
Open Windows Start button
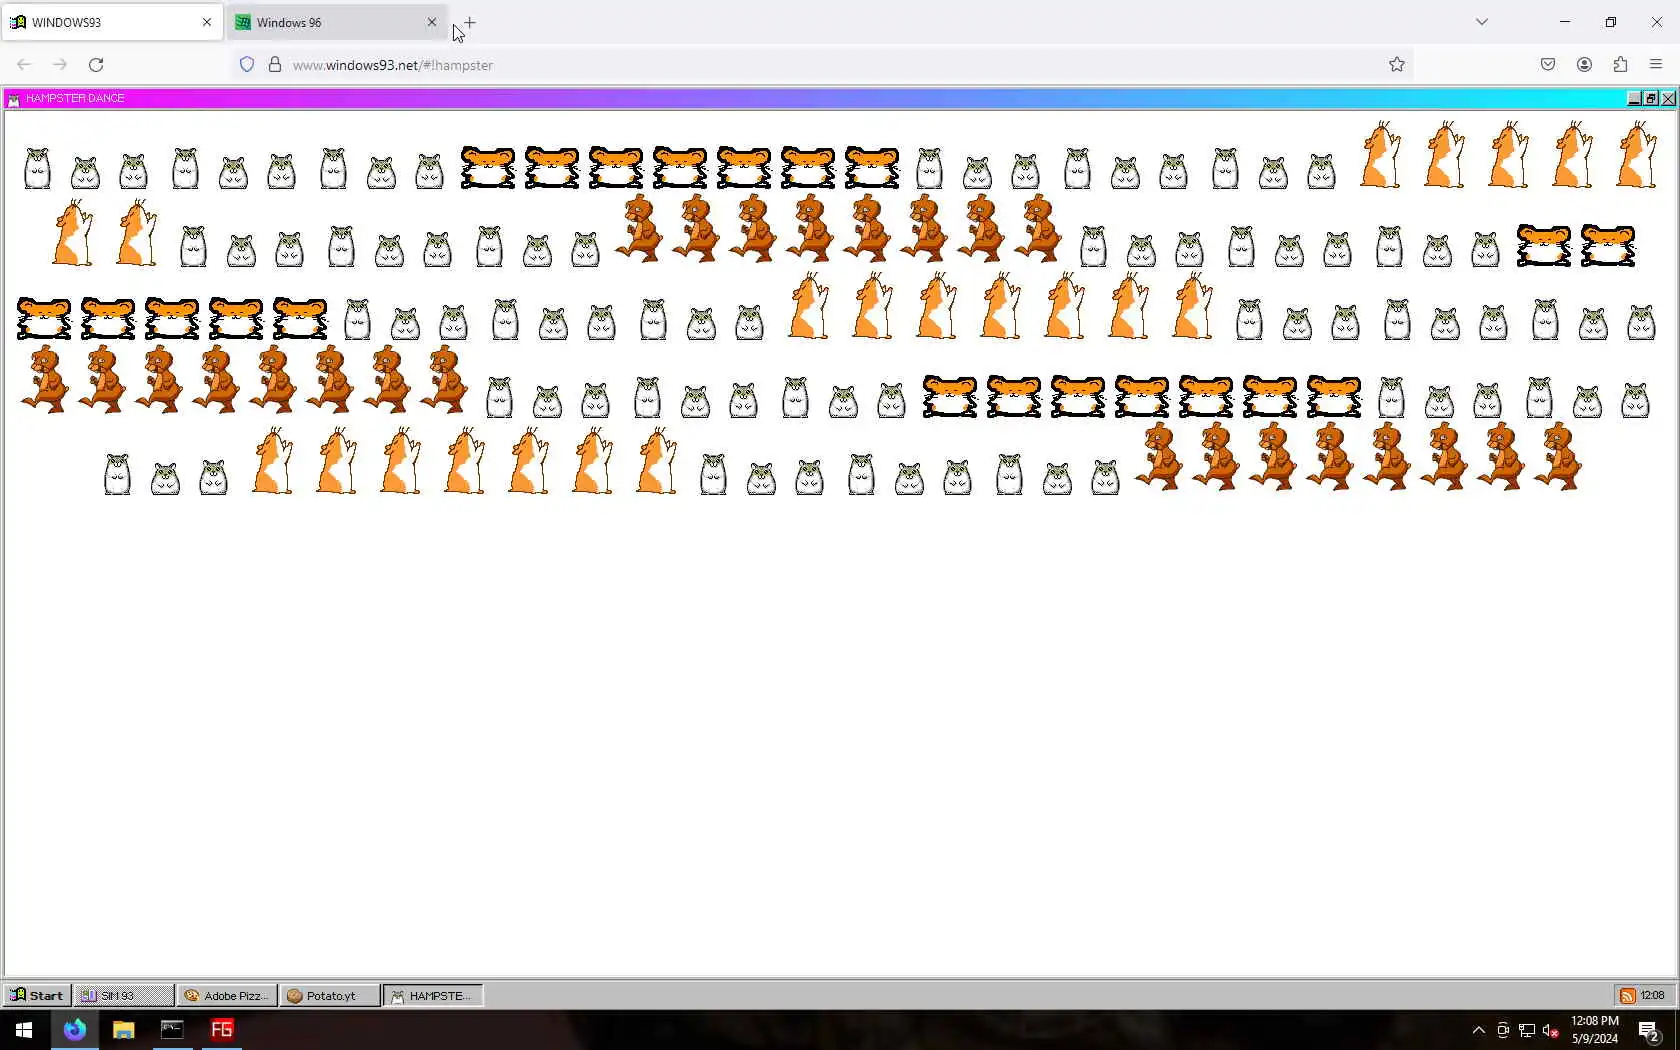(24, 1029)
